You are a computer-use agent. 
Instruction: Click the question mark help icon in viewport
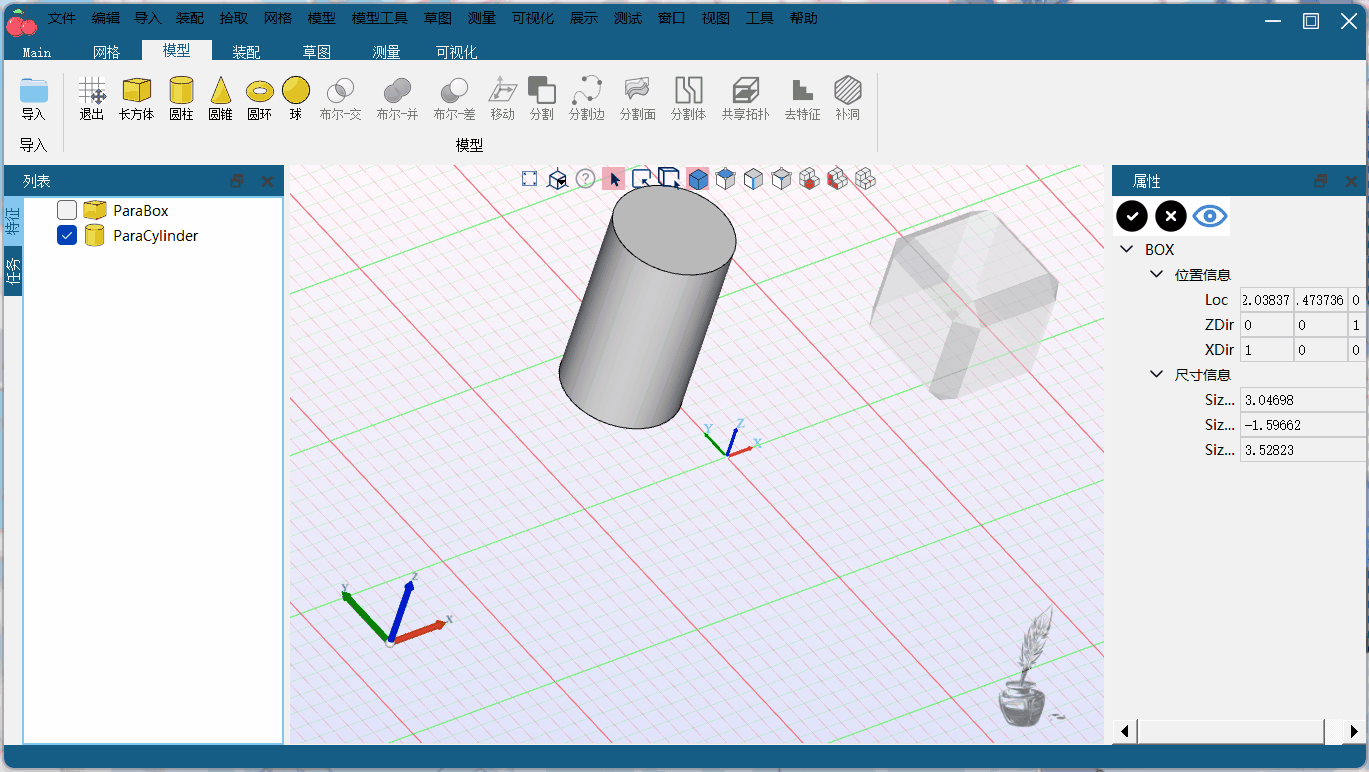click(586, 179)
